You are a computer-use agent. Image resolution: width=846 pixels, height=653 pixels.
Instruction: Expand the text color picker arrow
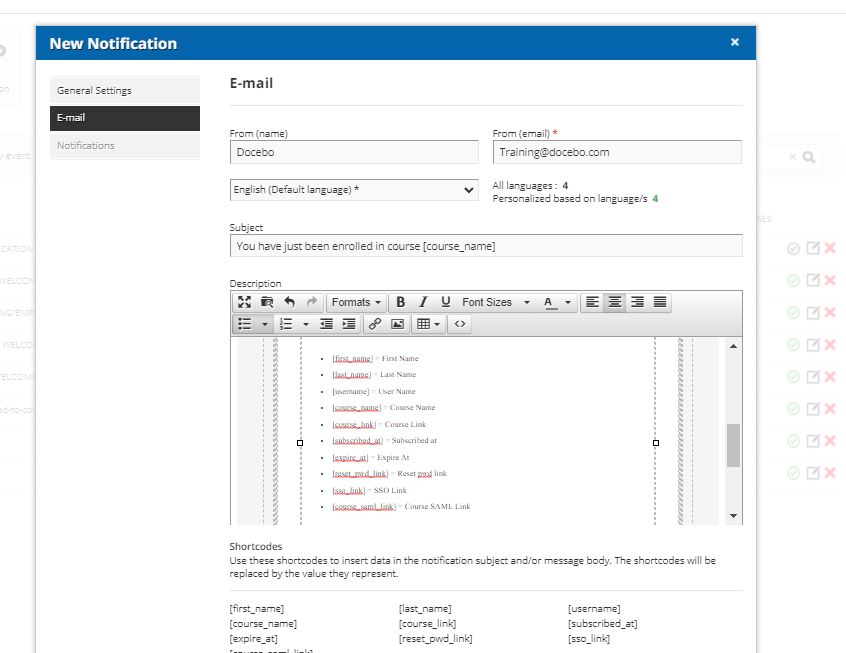coord(568,302)
